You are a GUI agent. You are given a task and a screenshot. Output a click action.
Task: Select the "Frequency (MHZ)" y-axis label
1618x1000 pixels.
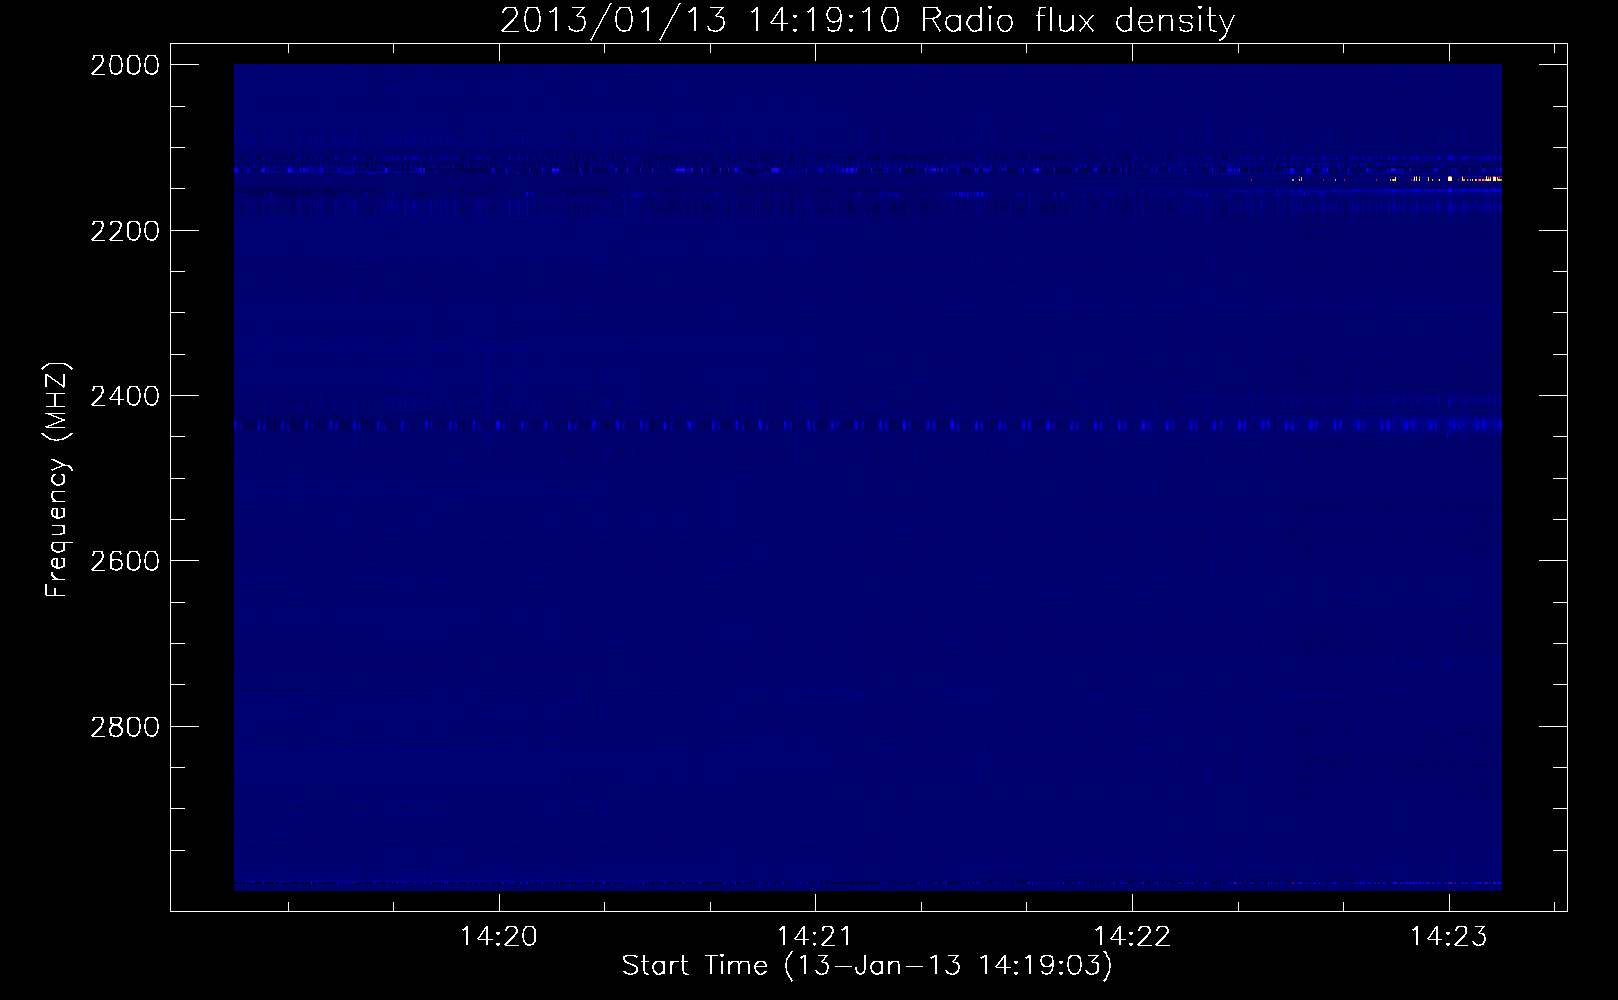click(58, 480)
